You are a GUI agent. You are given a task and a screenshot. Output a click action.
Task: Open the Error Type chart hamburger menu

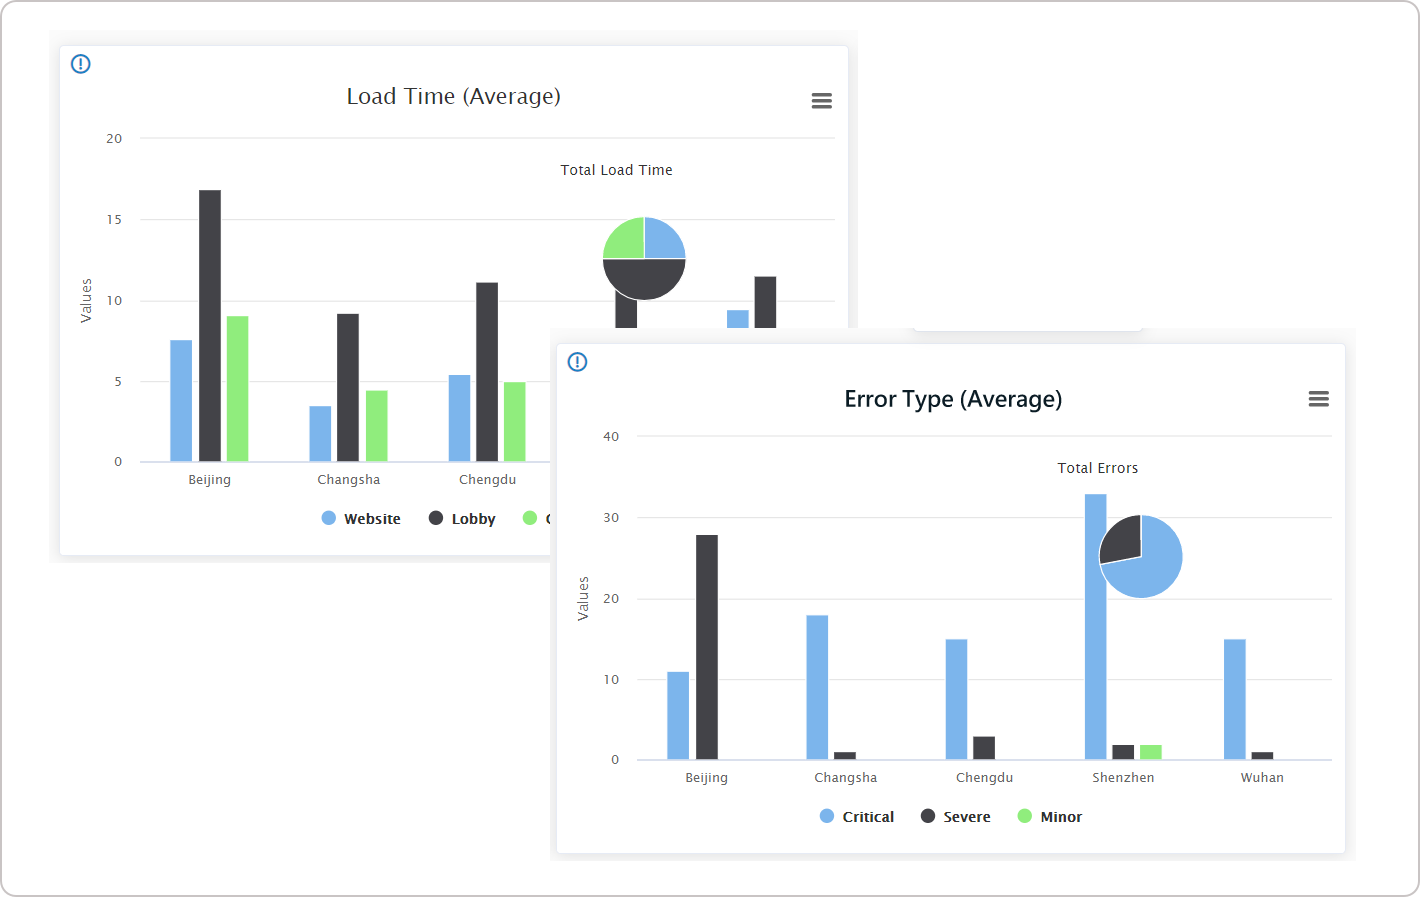click(1318, 399)
